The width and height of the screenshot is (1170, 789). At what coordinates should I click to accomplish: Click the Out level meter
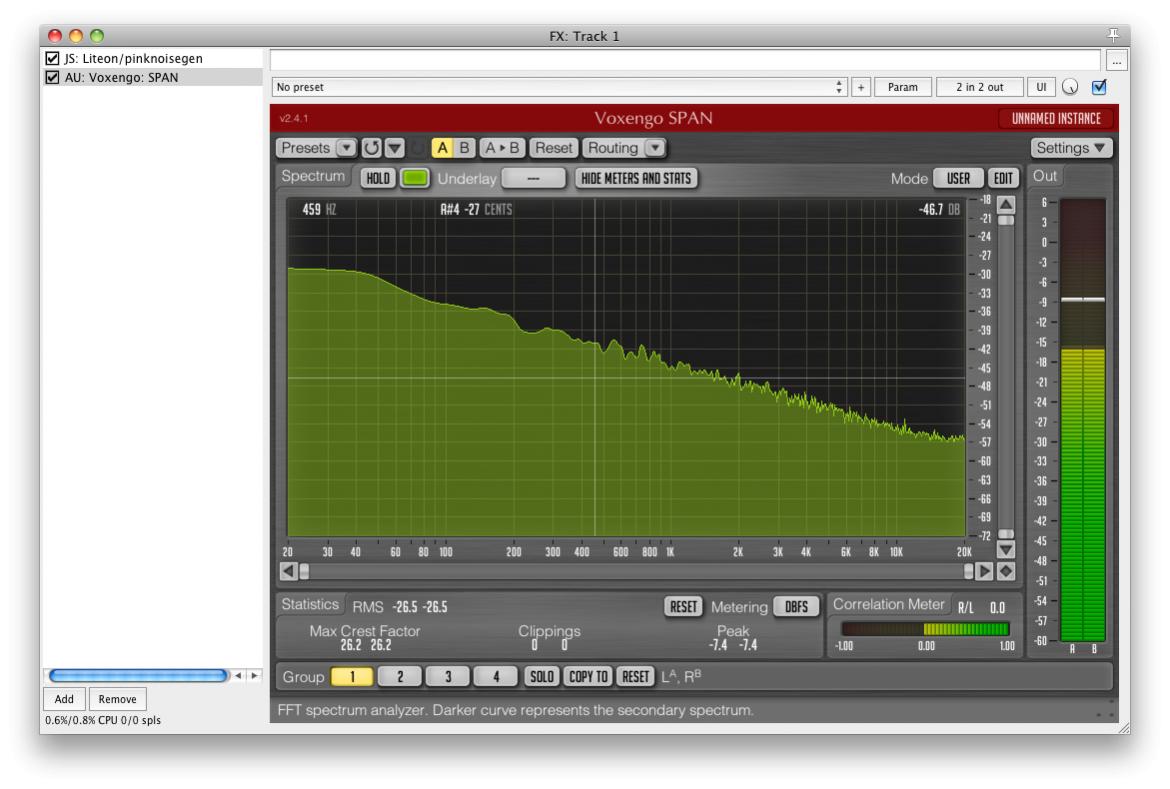coord(1083,420)
